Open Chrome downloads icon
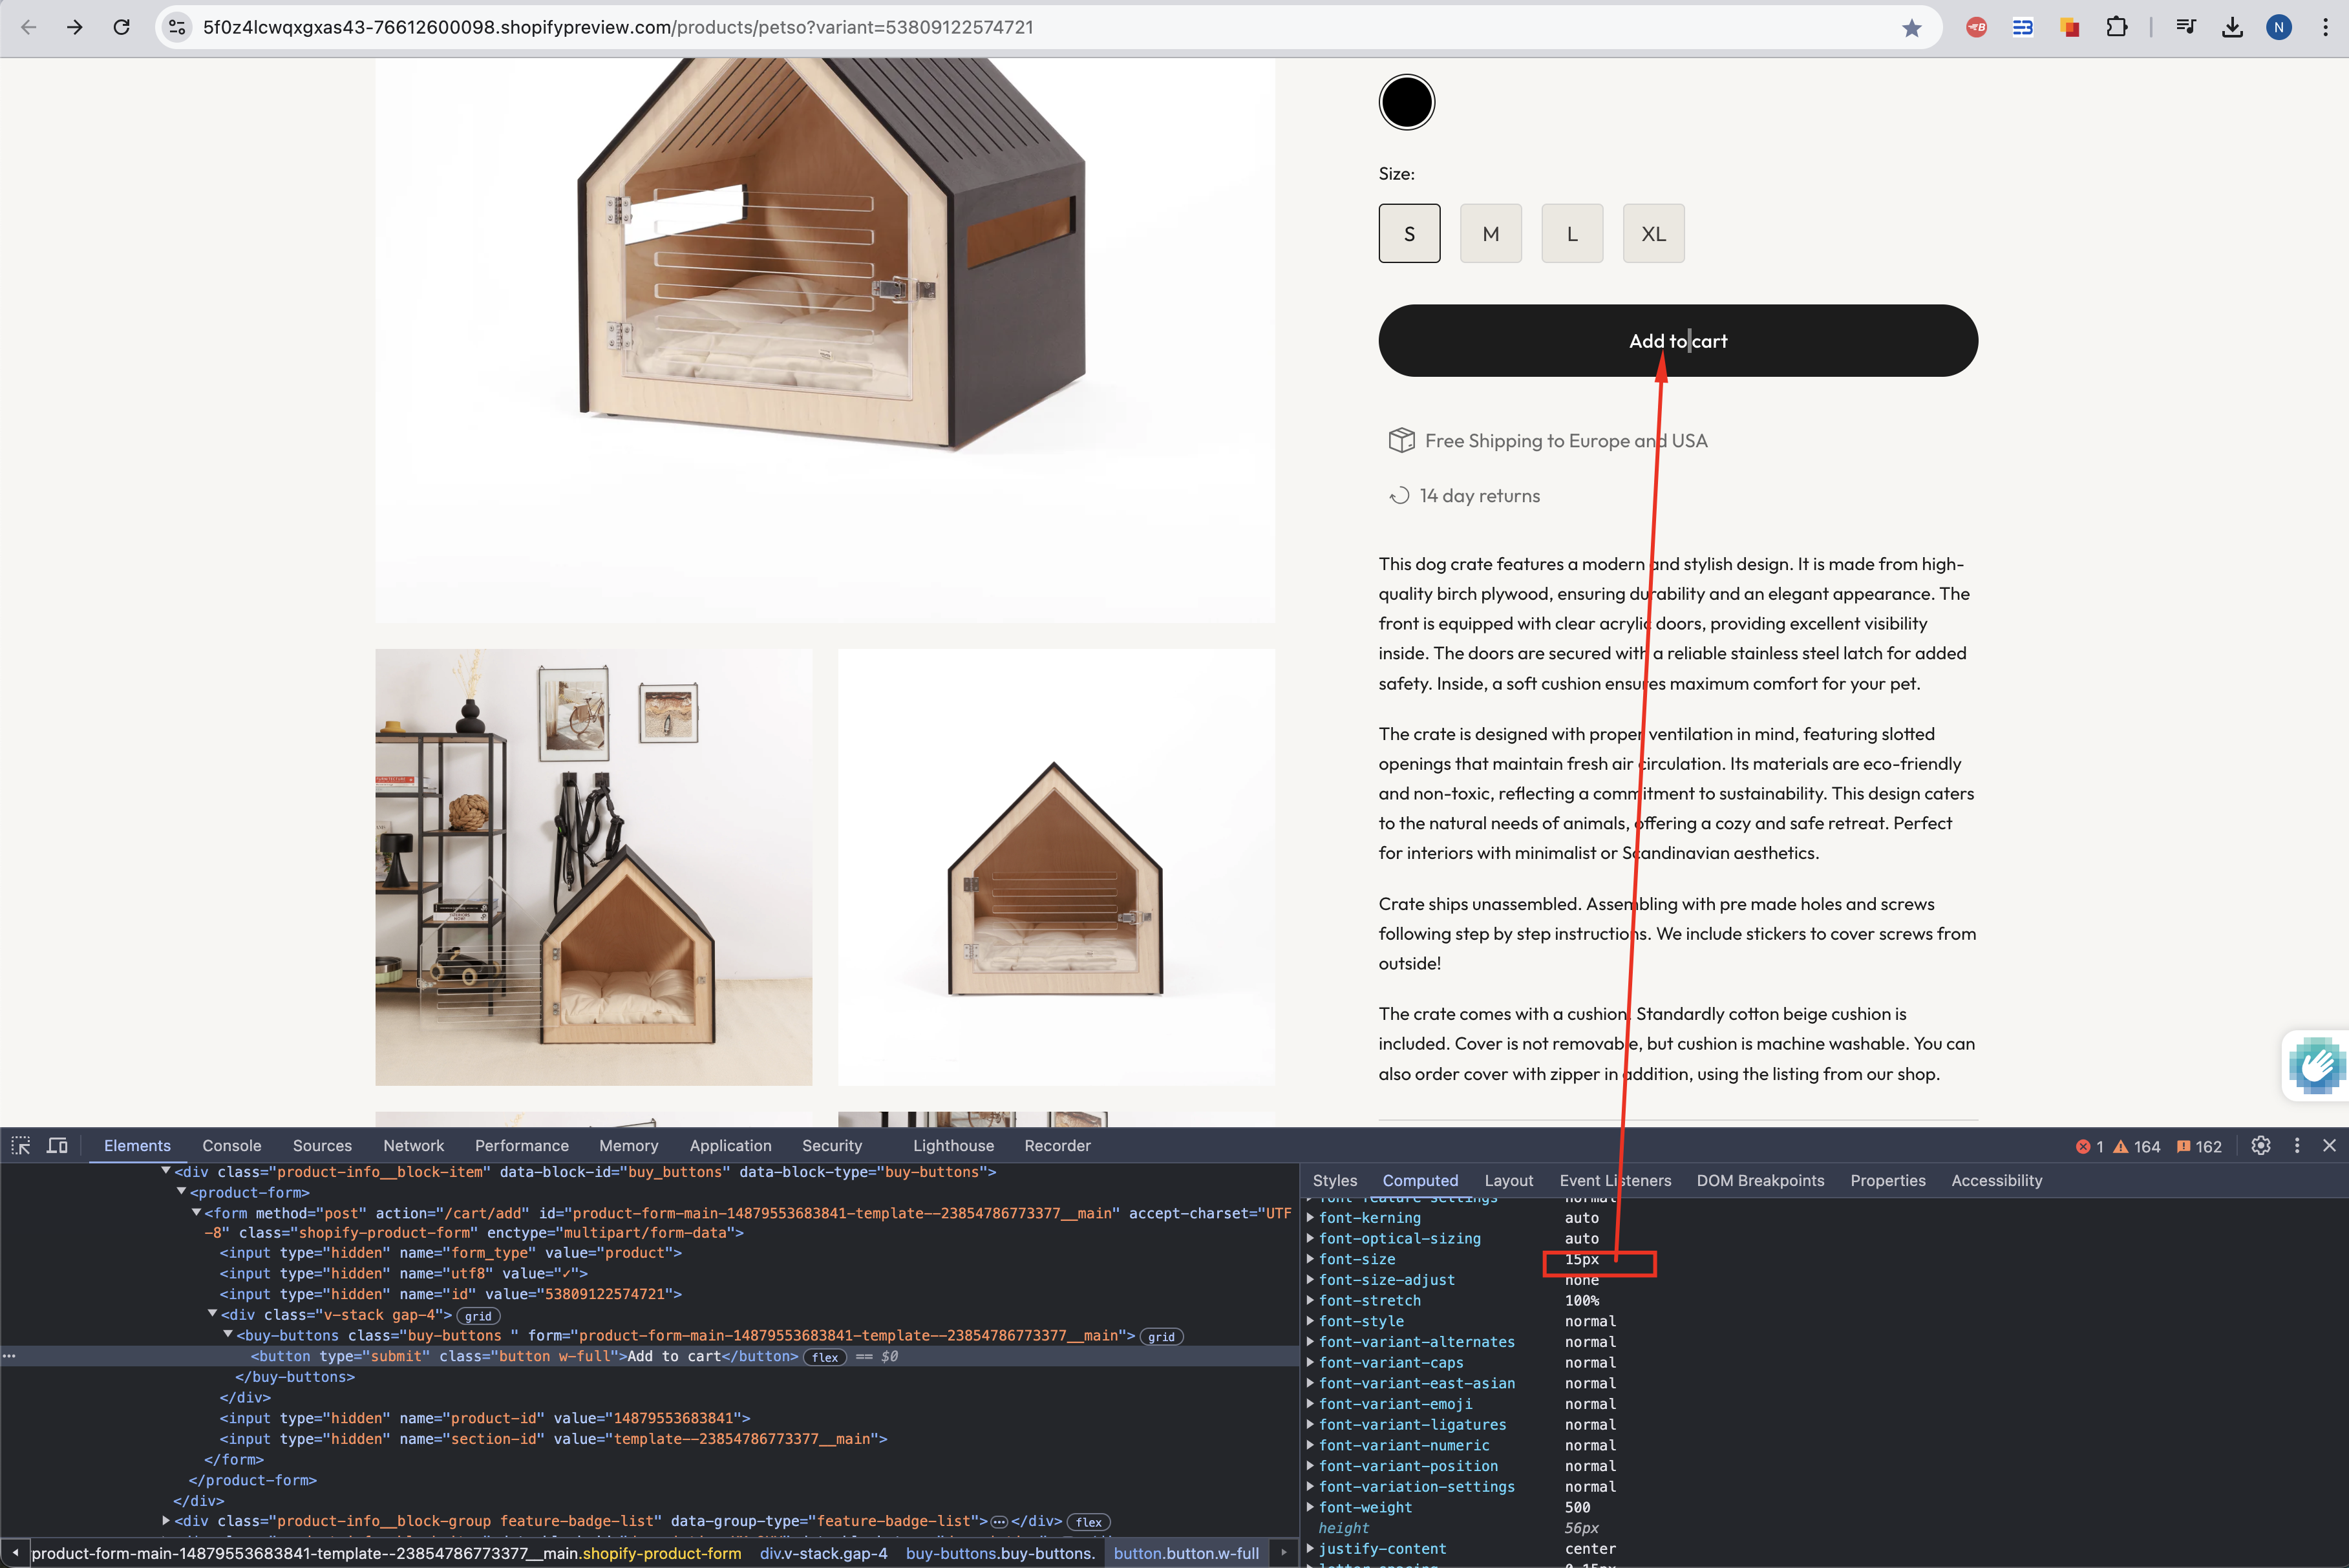 (x=2232, y=28)
